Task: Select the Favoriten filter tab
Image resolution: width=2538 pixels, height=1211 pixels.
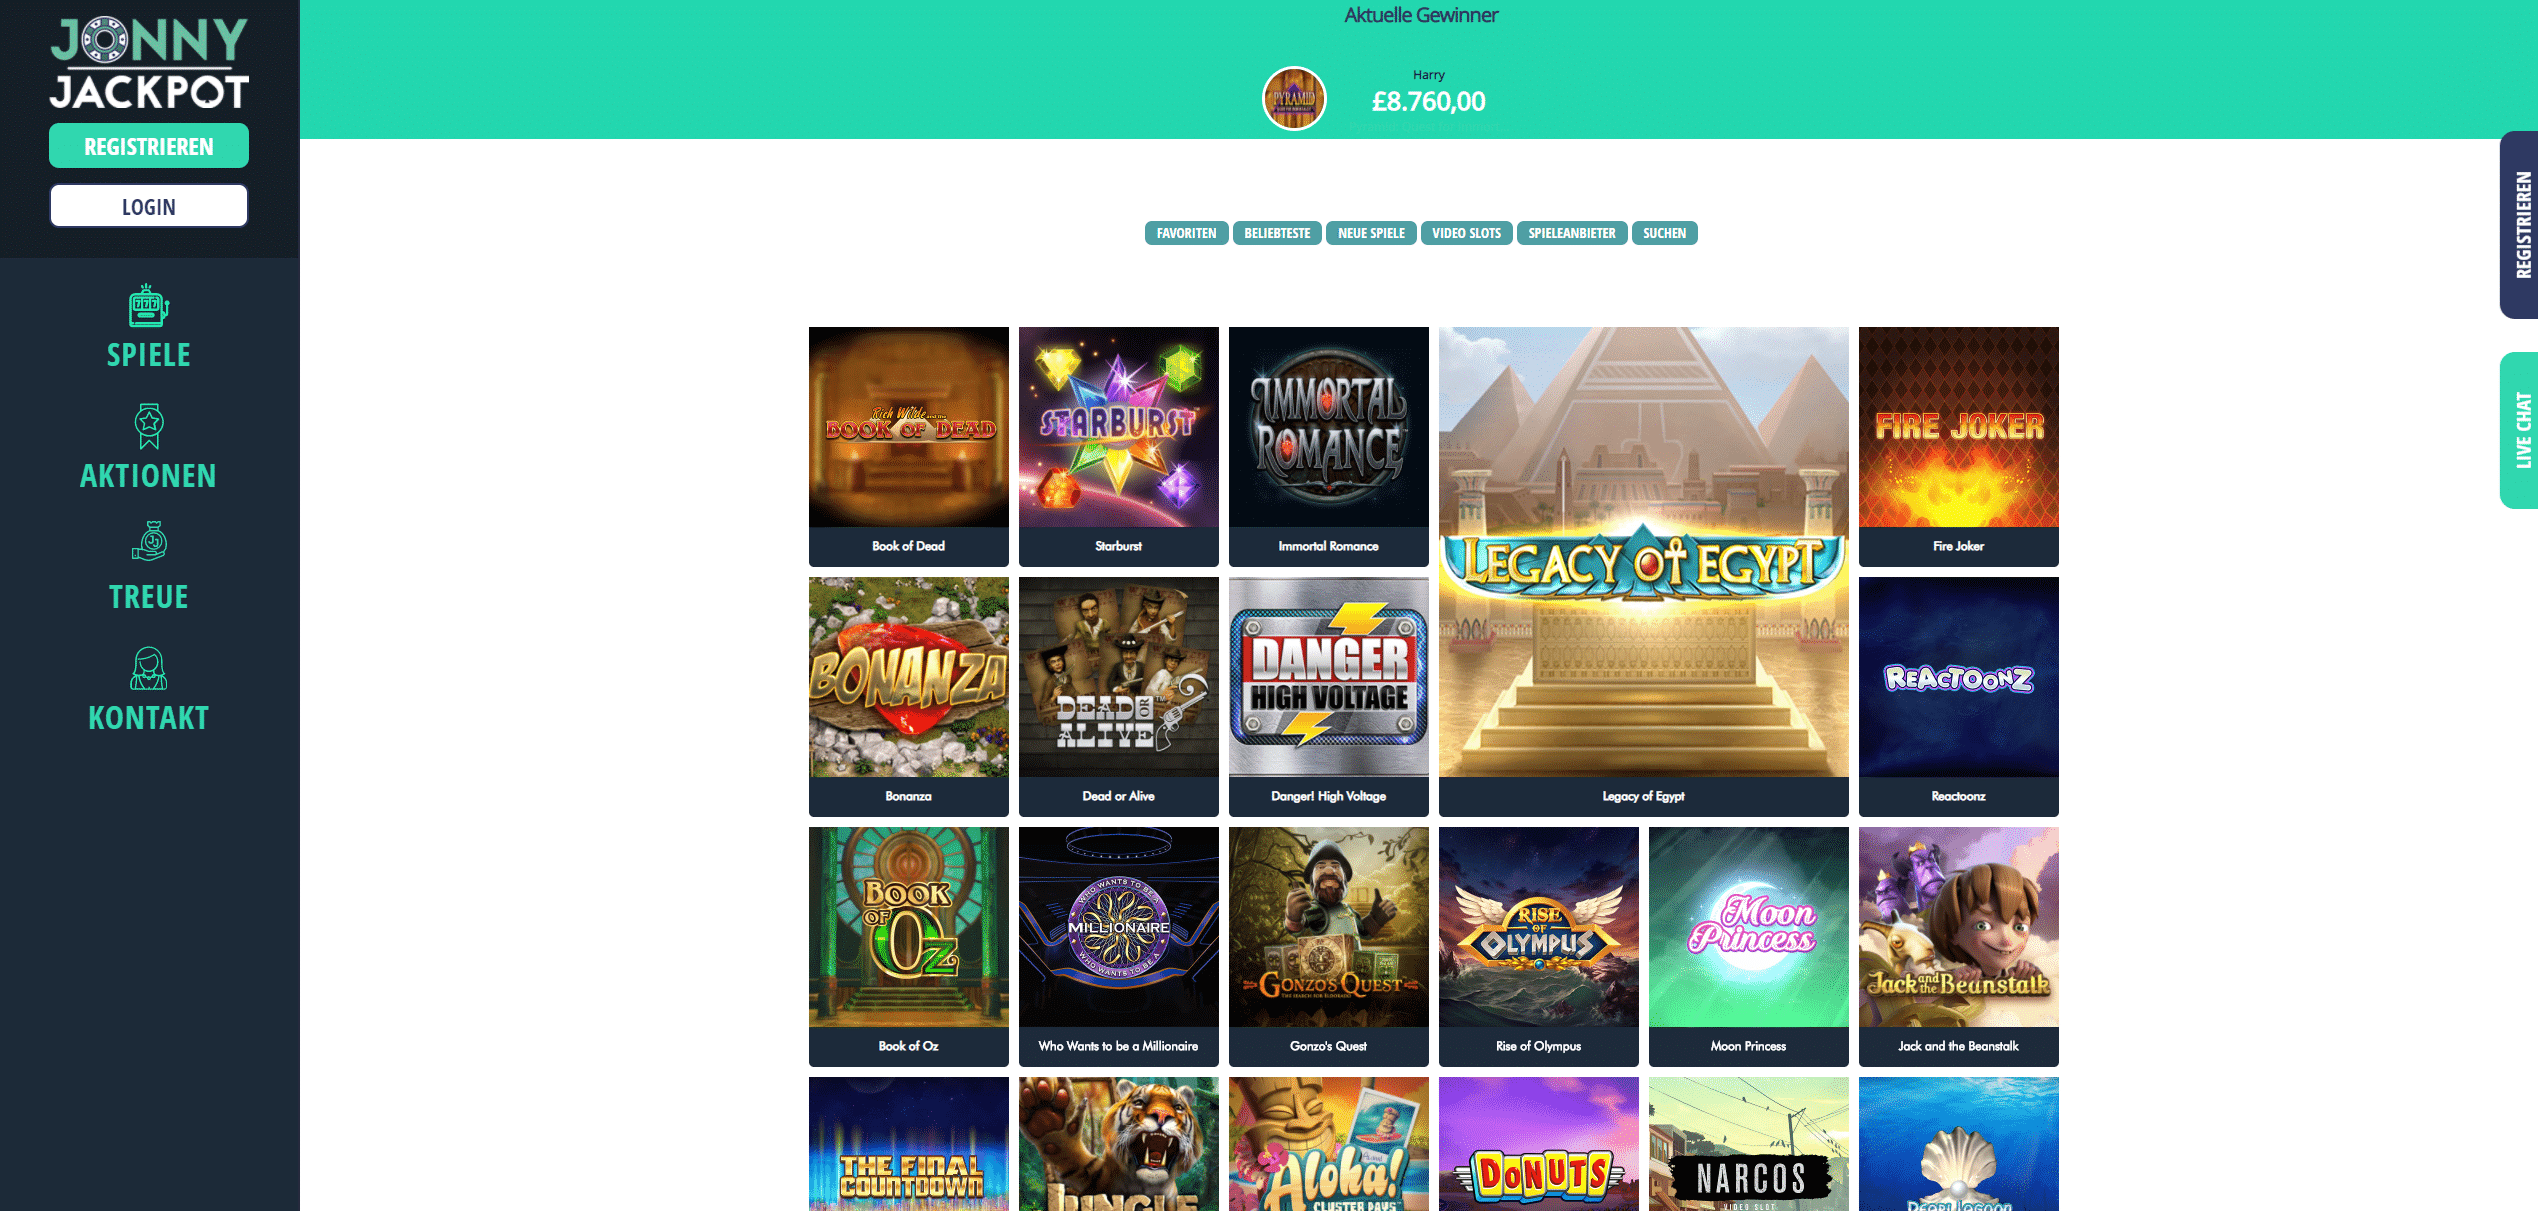Action: point(1186,233)
